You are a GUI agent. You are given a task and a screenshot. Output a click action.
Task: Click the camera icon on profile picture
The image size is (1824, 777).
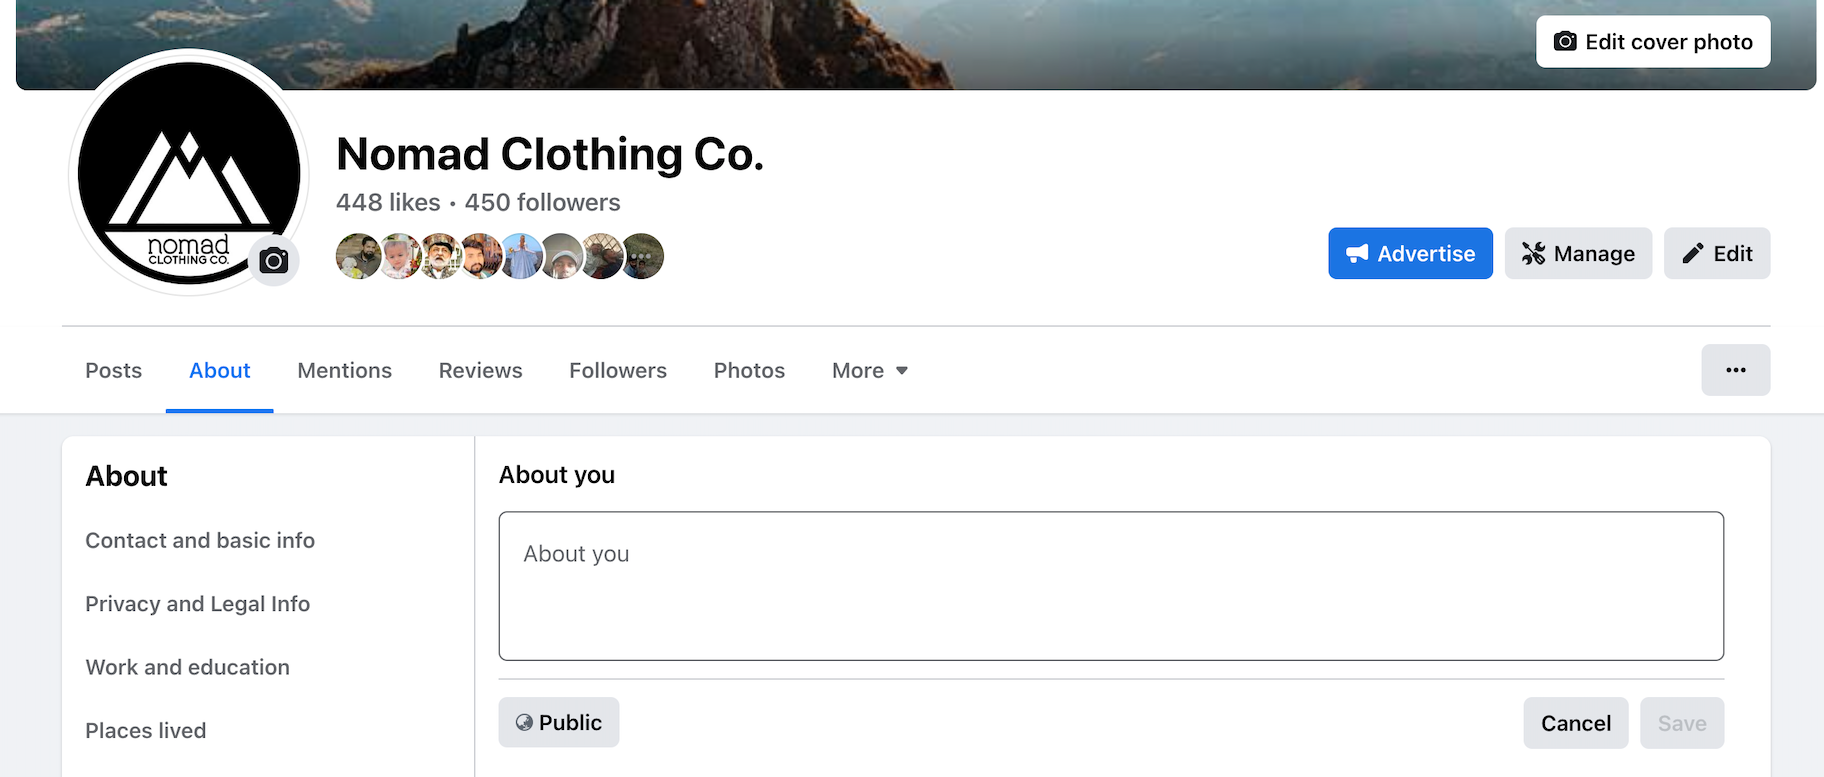coord(273,261)
